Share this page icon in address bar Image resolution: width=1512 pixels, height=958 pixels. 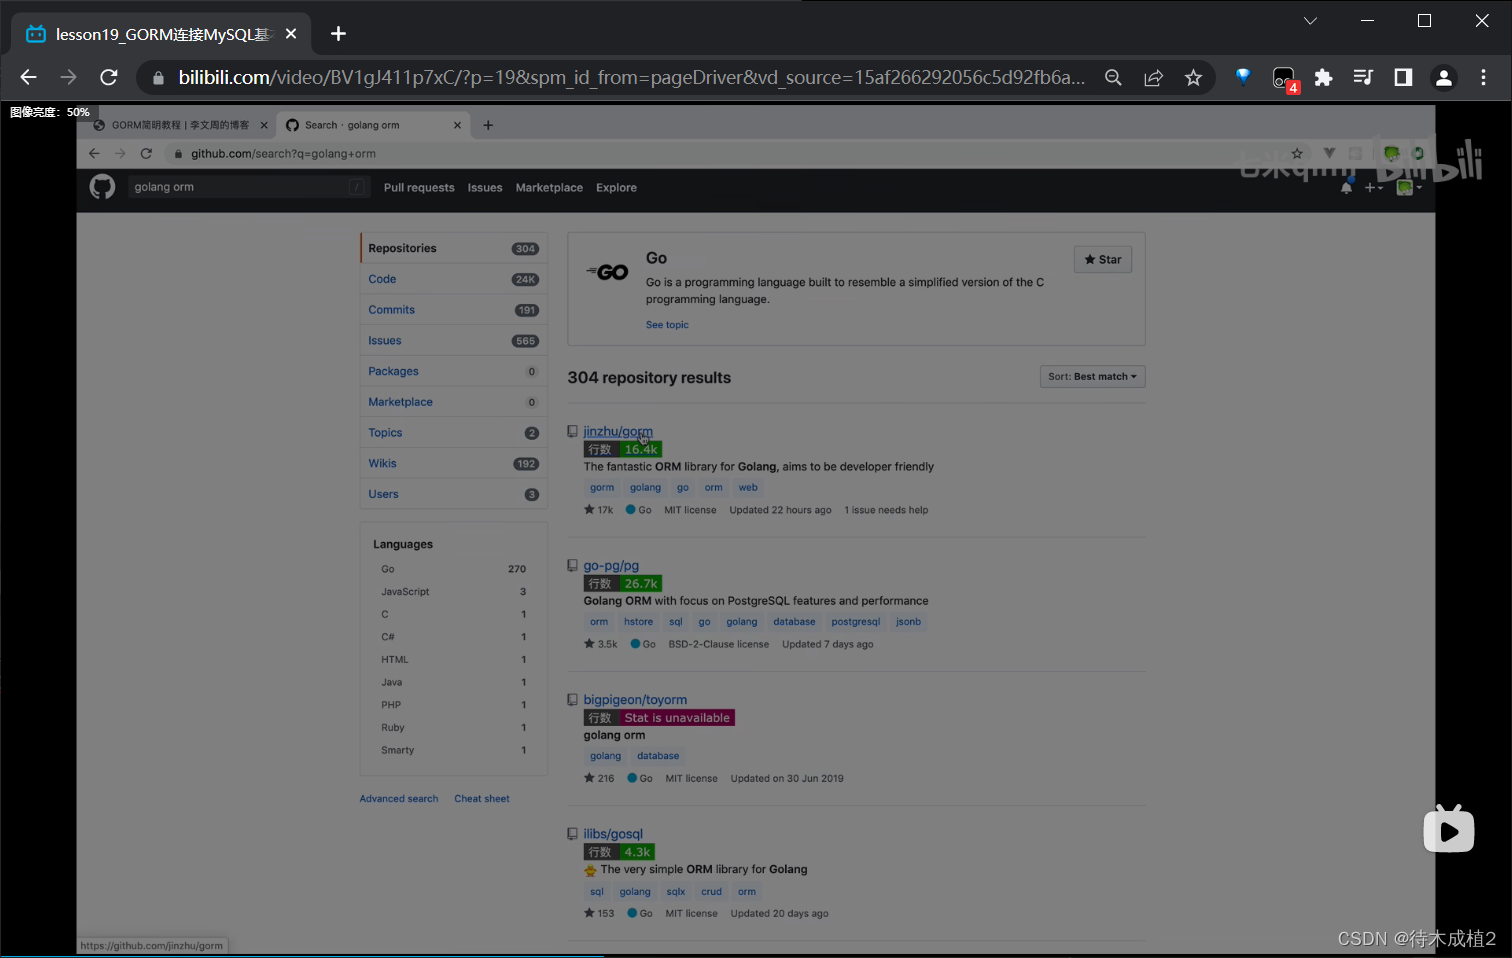pyautogui.click(x=1153, y=77)
